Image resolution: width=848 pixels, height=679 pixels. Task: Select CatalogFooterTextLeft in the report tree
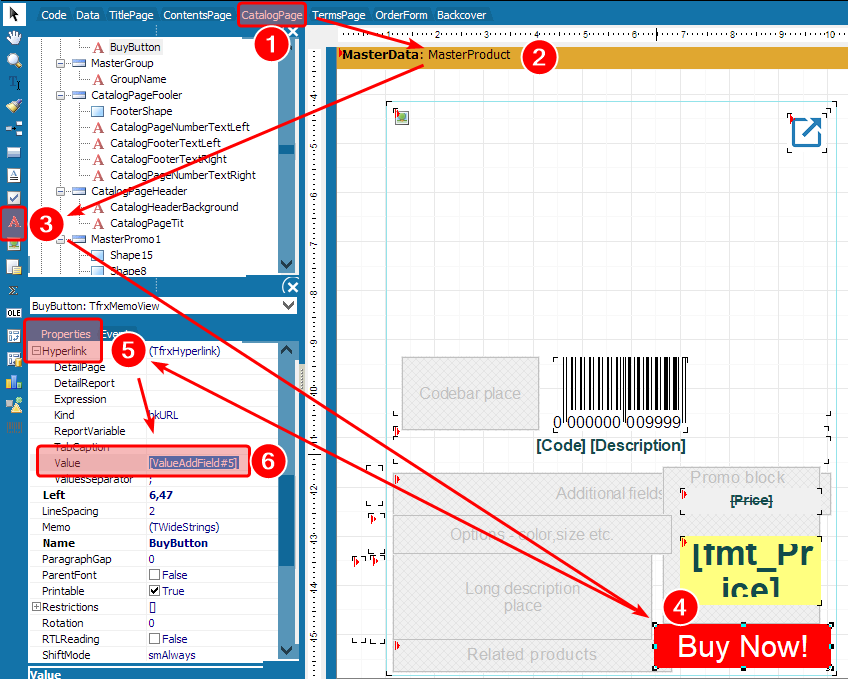click(165, 143)
